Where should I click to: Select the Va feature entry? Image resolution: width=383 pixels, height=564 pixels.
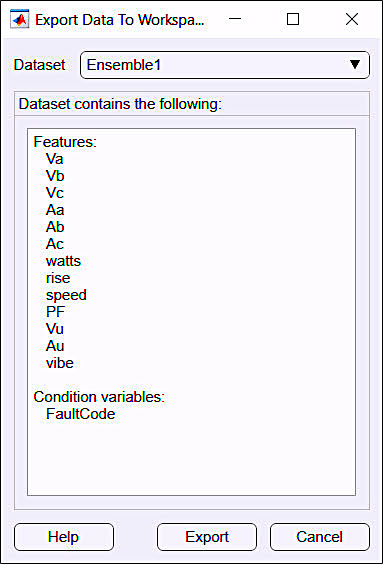pyautogui.click(x=55, y=159)
